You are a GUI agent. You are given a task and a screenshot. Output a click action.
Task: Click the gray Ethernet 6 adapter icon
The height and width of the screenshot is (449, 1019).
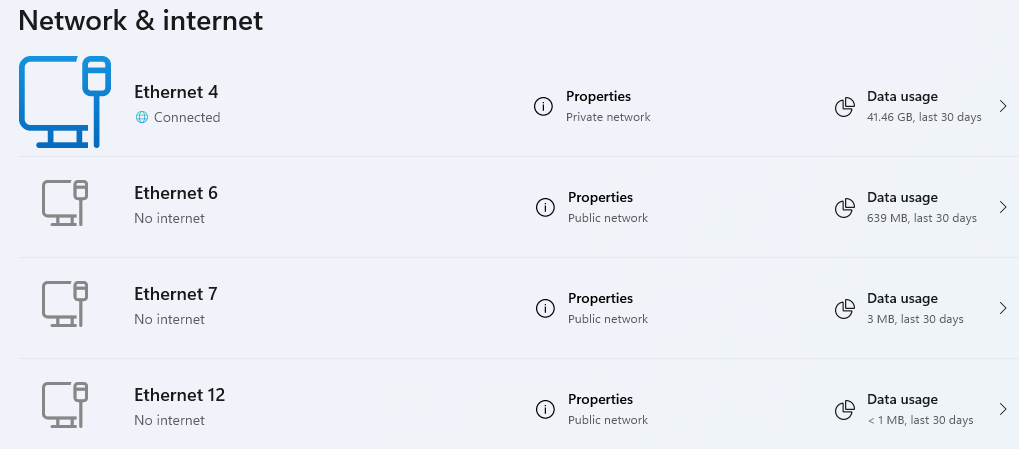pyautogui.click(x=65, y=202)
